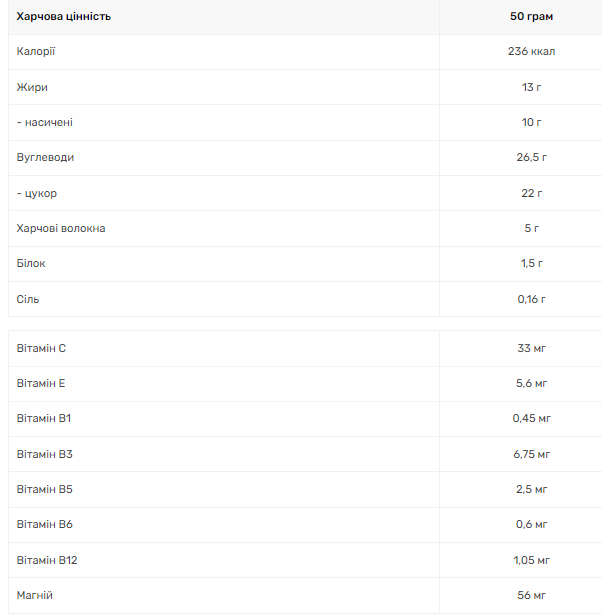Click the 'Вітамін E' row label
Screen dimensions: 602x615
click(41, 383)
